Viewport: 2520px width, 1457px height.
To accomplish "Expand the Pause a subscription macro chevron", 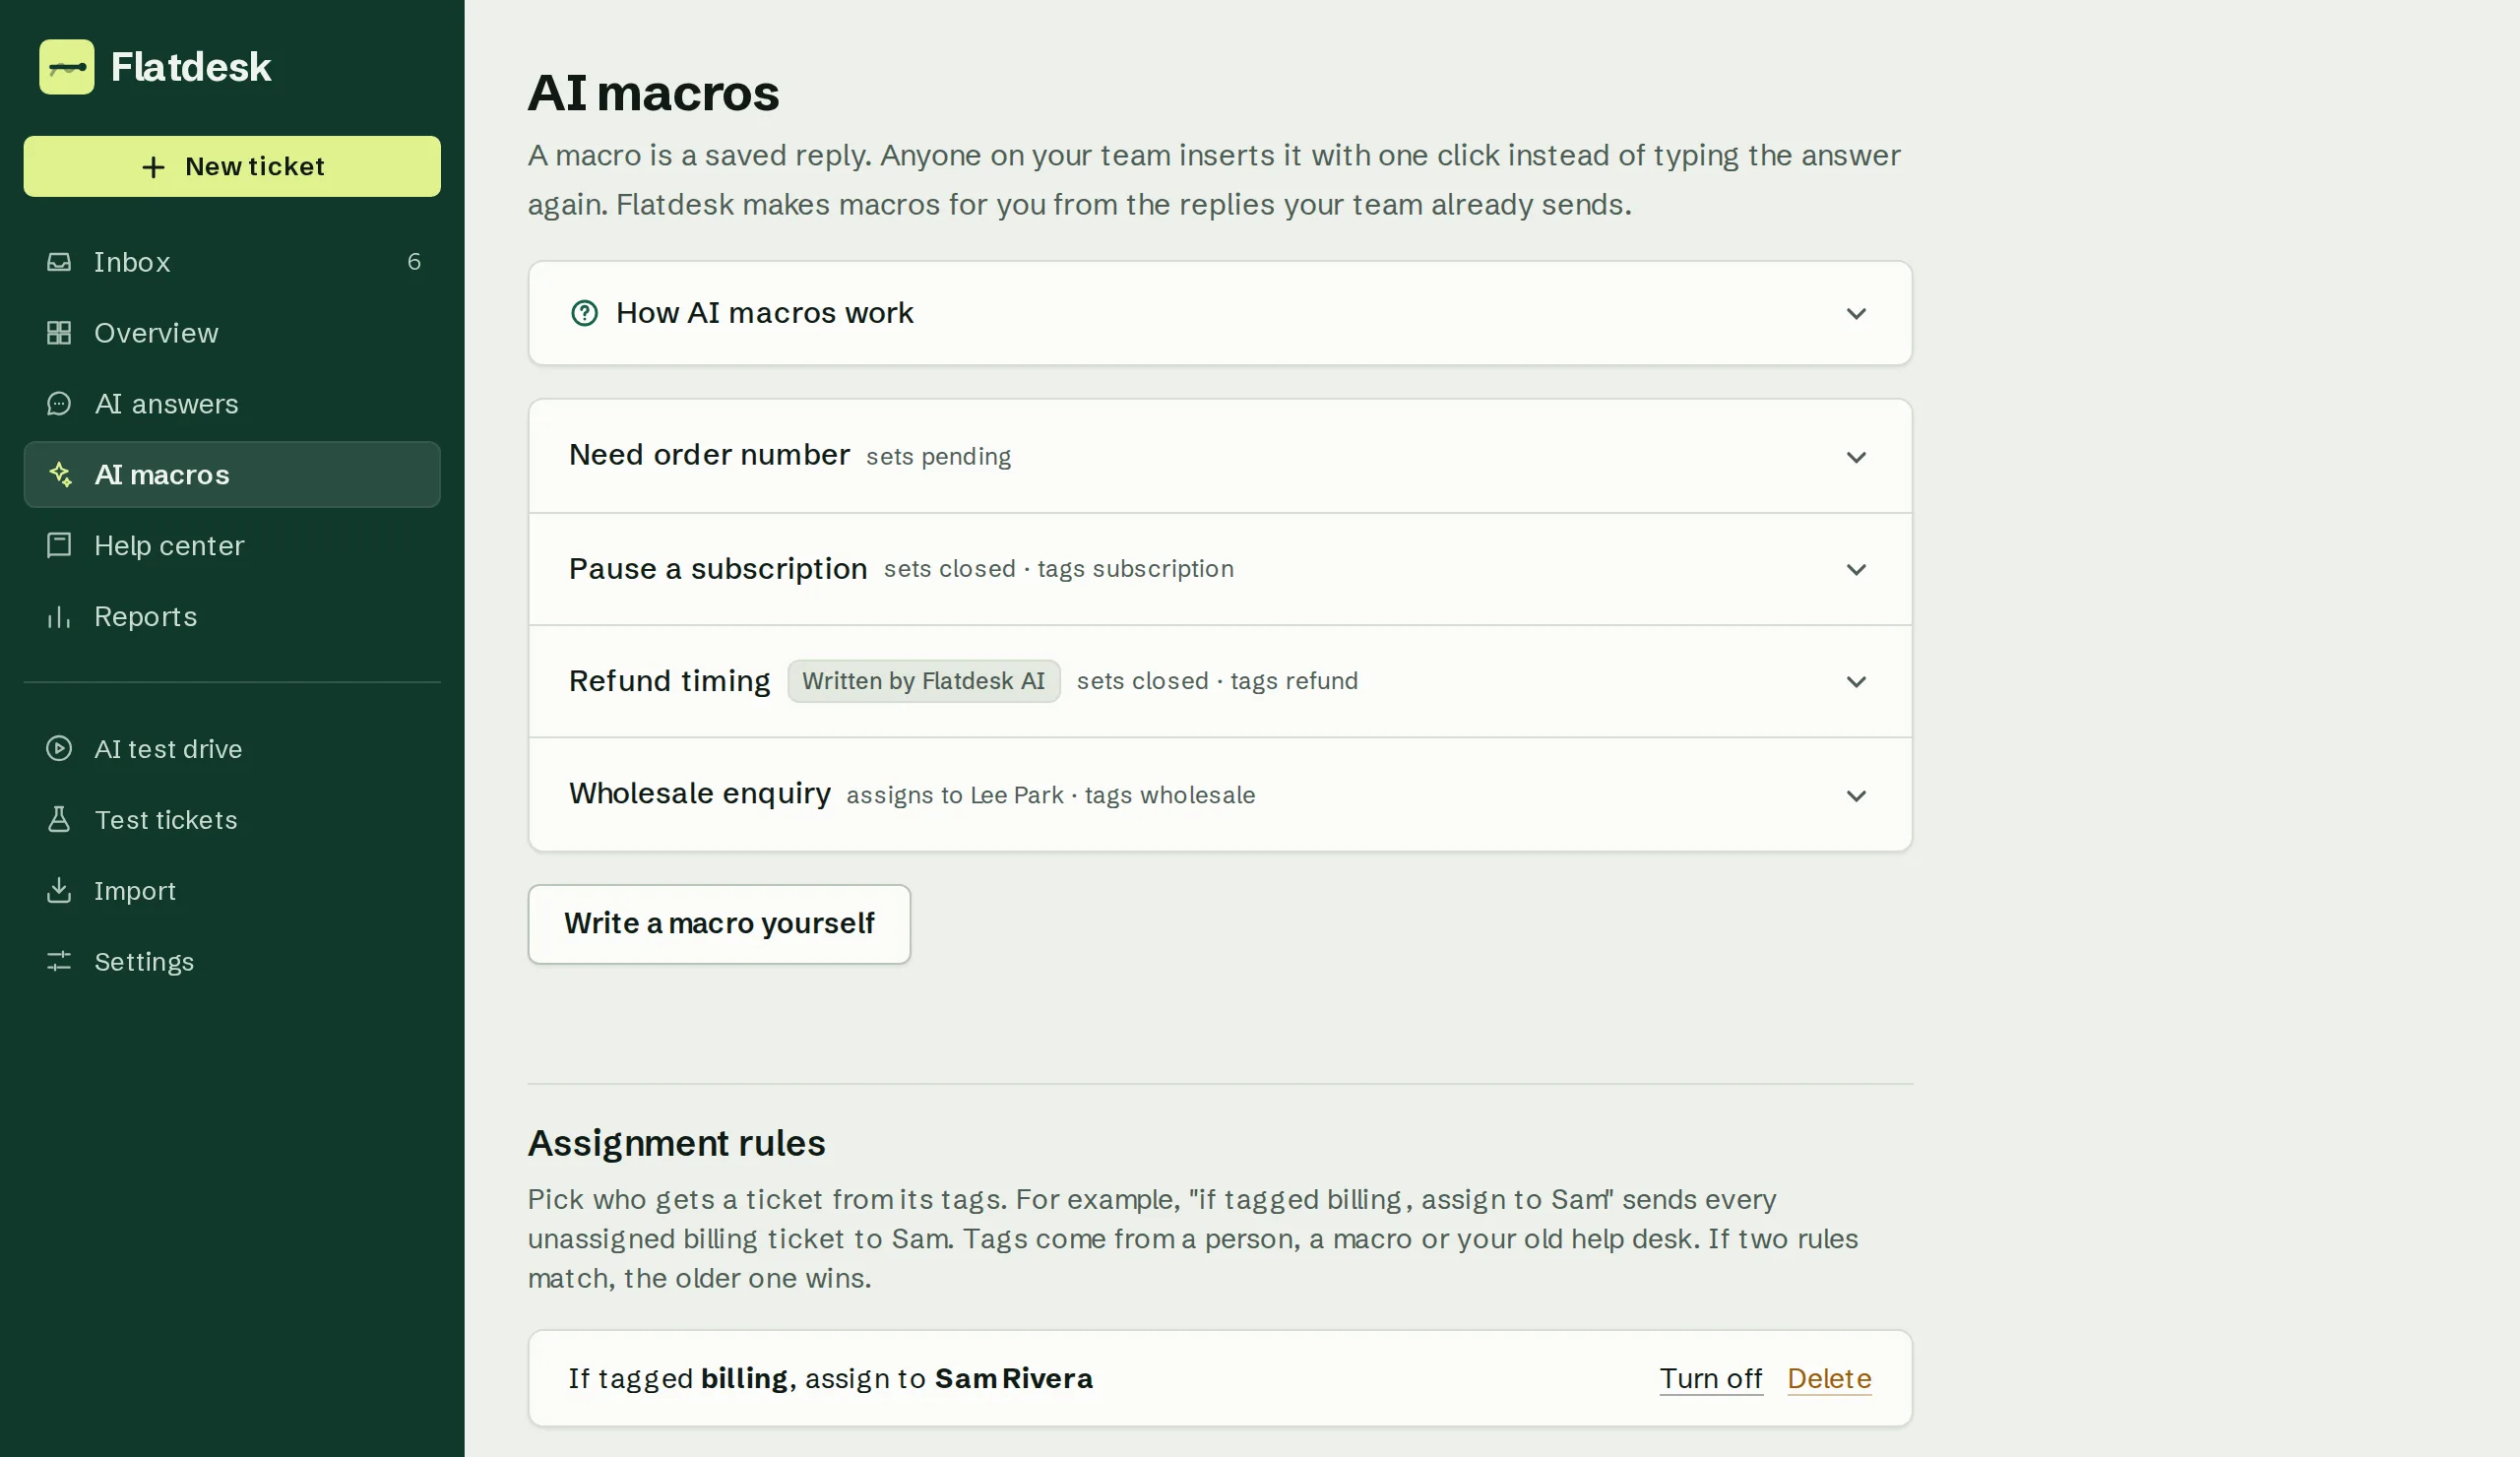I will [1855, 570].
